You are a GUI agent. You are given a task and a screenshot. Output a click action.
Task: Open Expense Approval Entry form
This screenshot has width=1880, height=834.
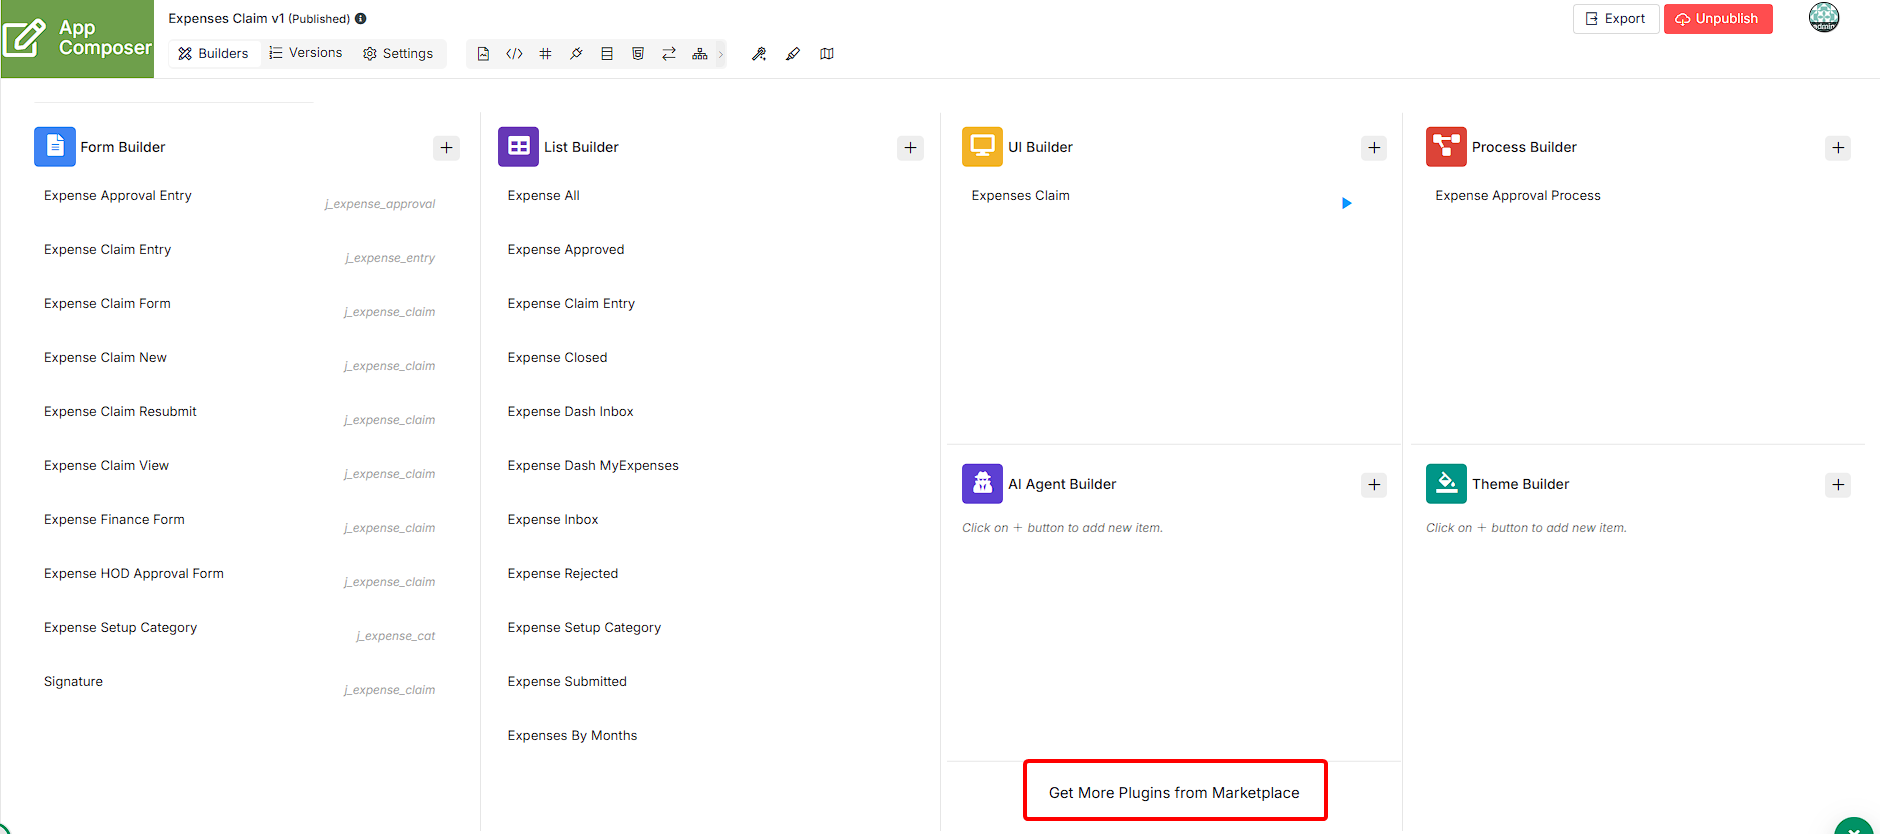tap(118, 196)
